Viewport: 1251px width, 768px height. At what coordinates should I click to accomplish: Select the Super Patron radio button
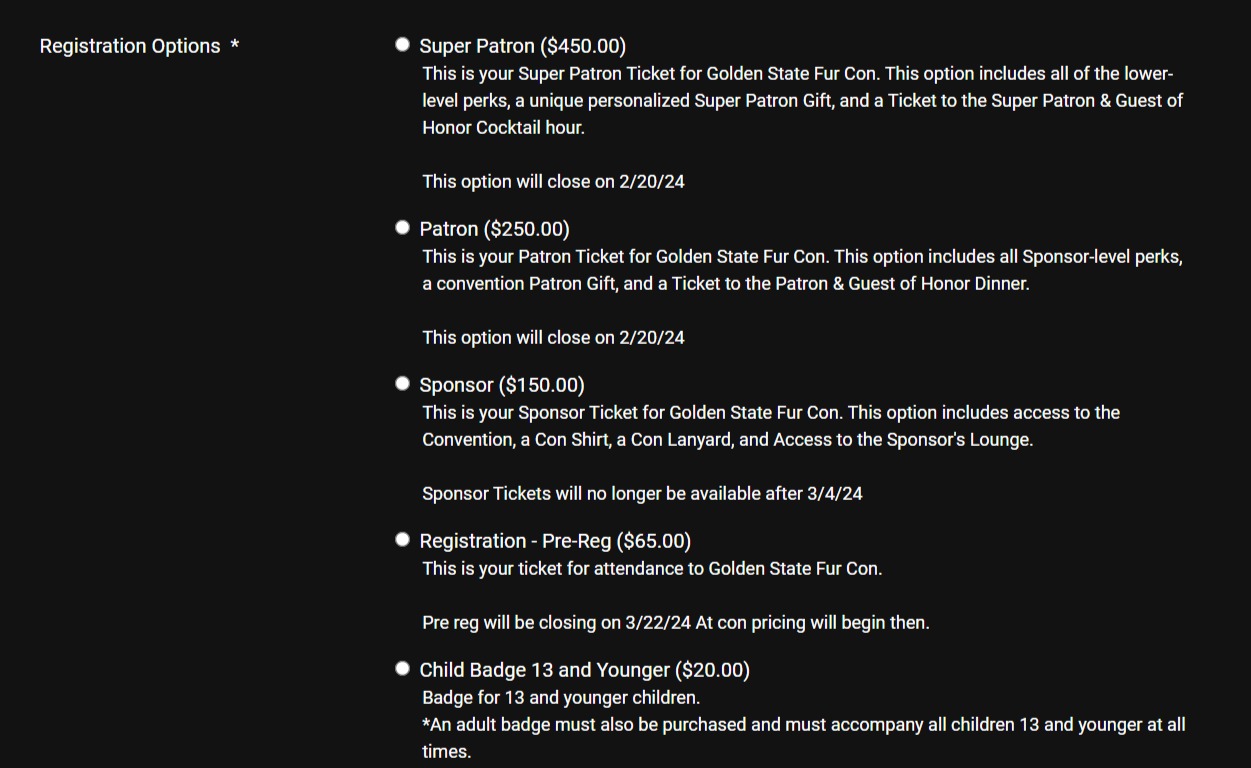pos(402,44)
